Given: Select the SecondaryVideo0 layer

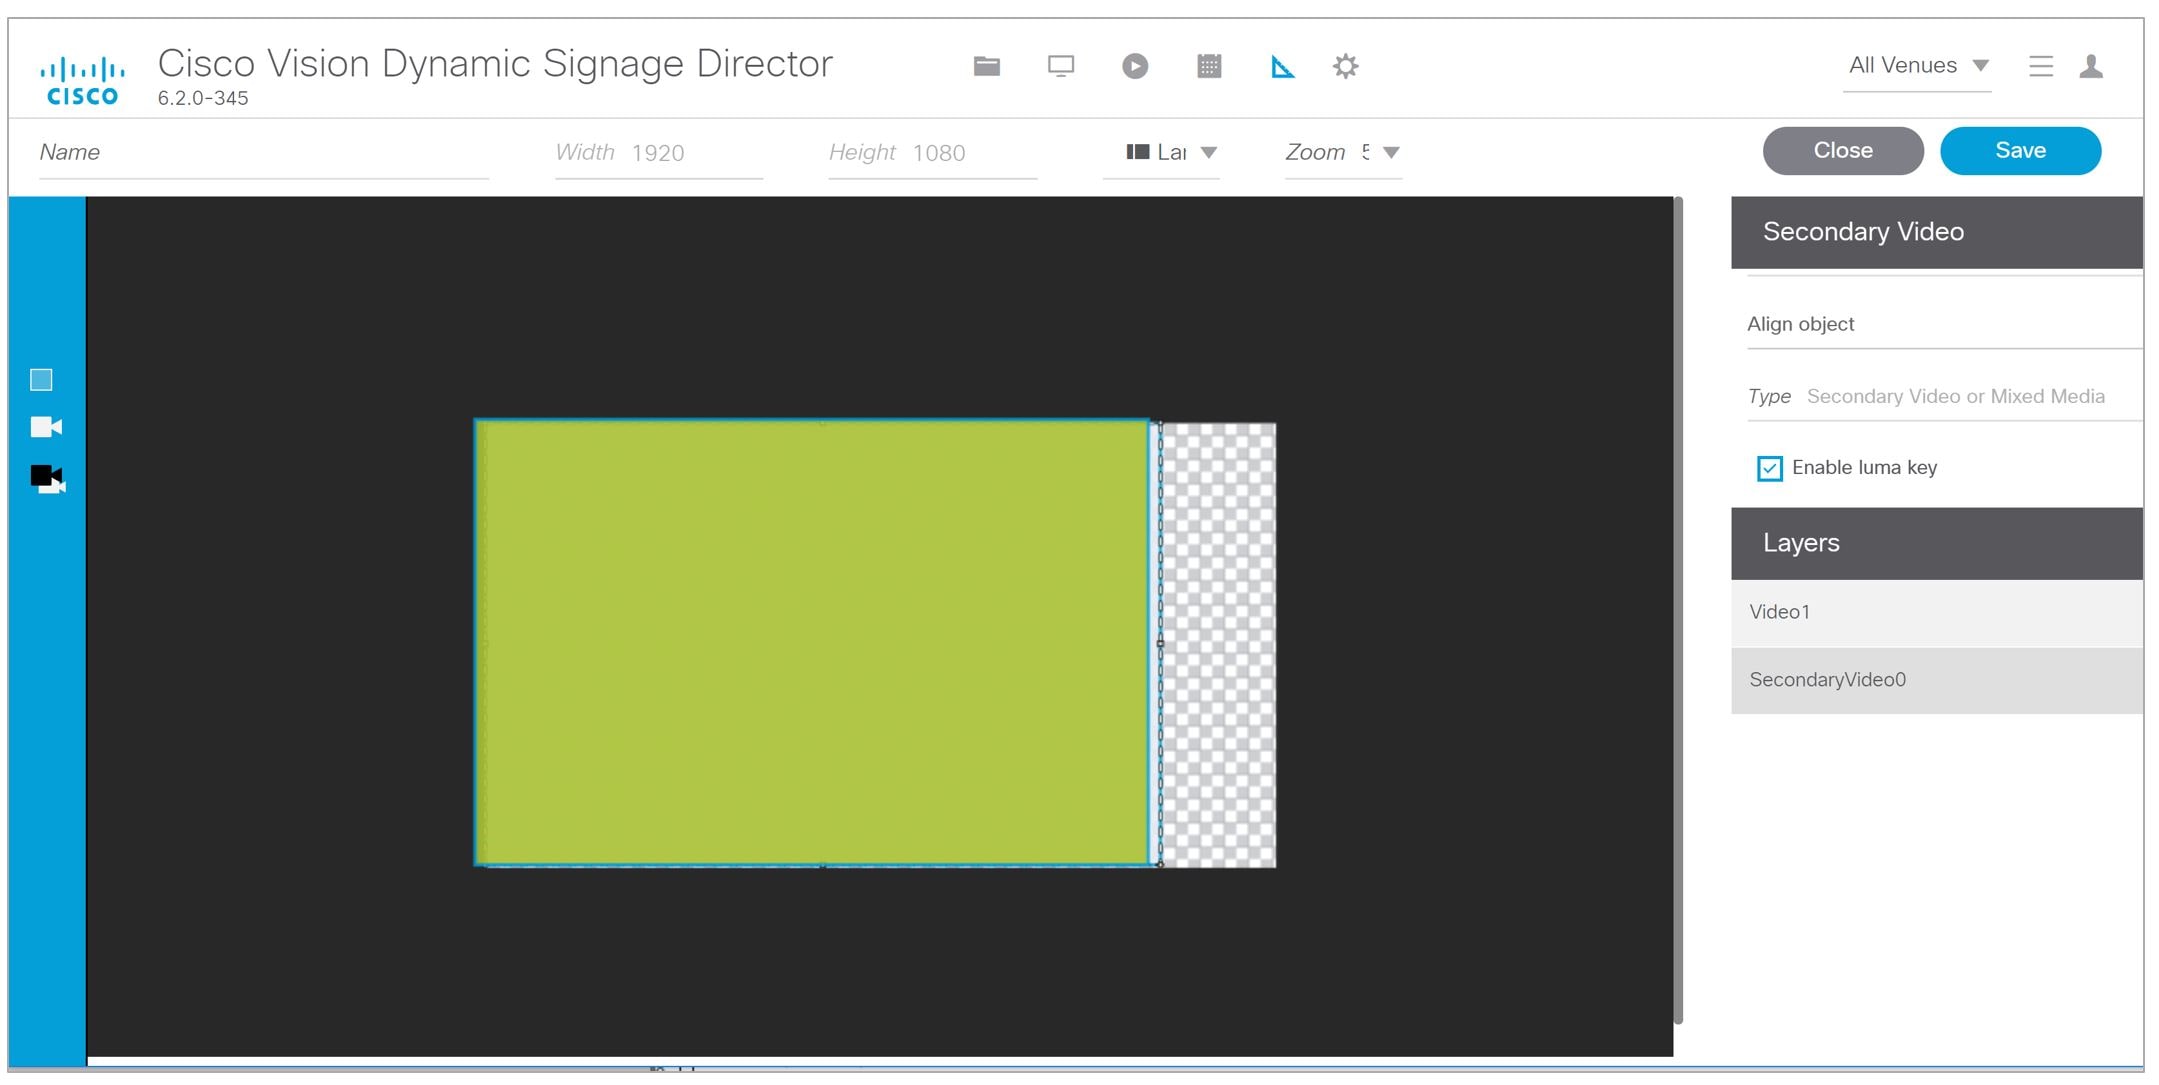Looking at the screenshot, I should coord(1936,680).
